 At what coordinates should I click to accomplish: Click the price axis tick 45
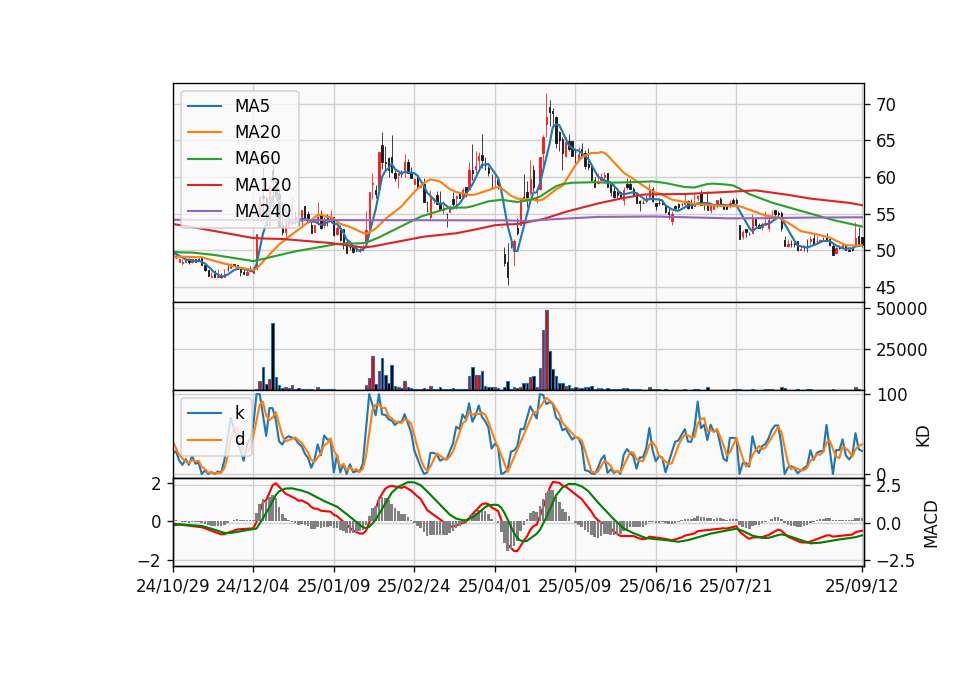coord(886,288)
